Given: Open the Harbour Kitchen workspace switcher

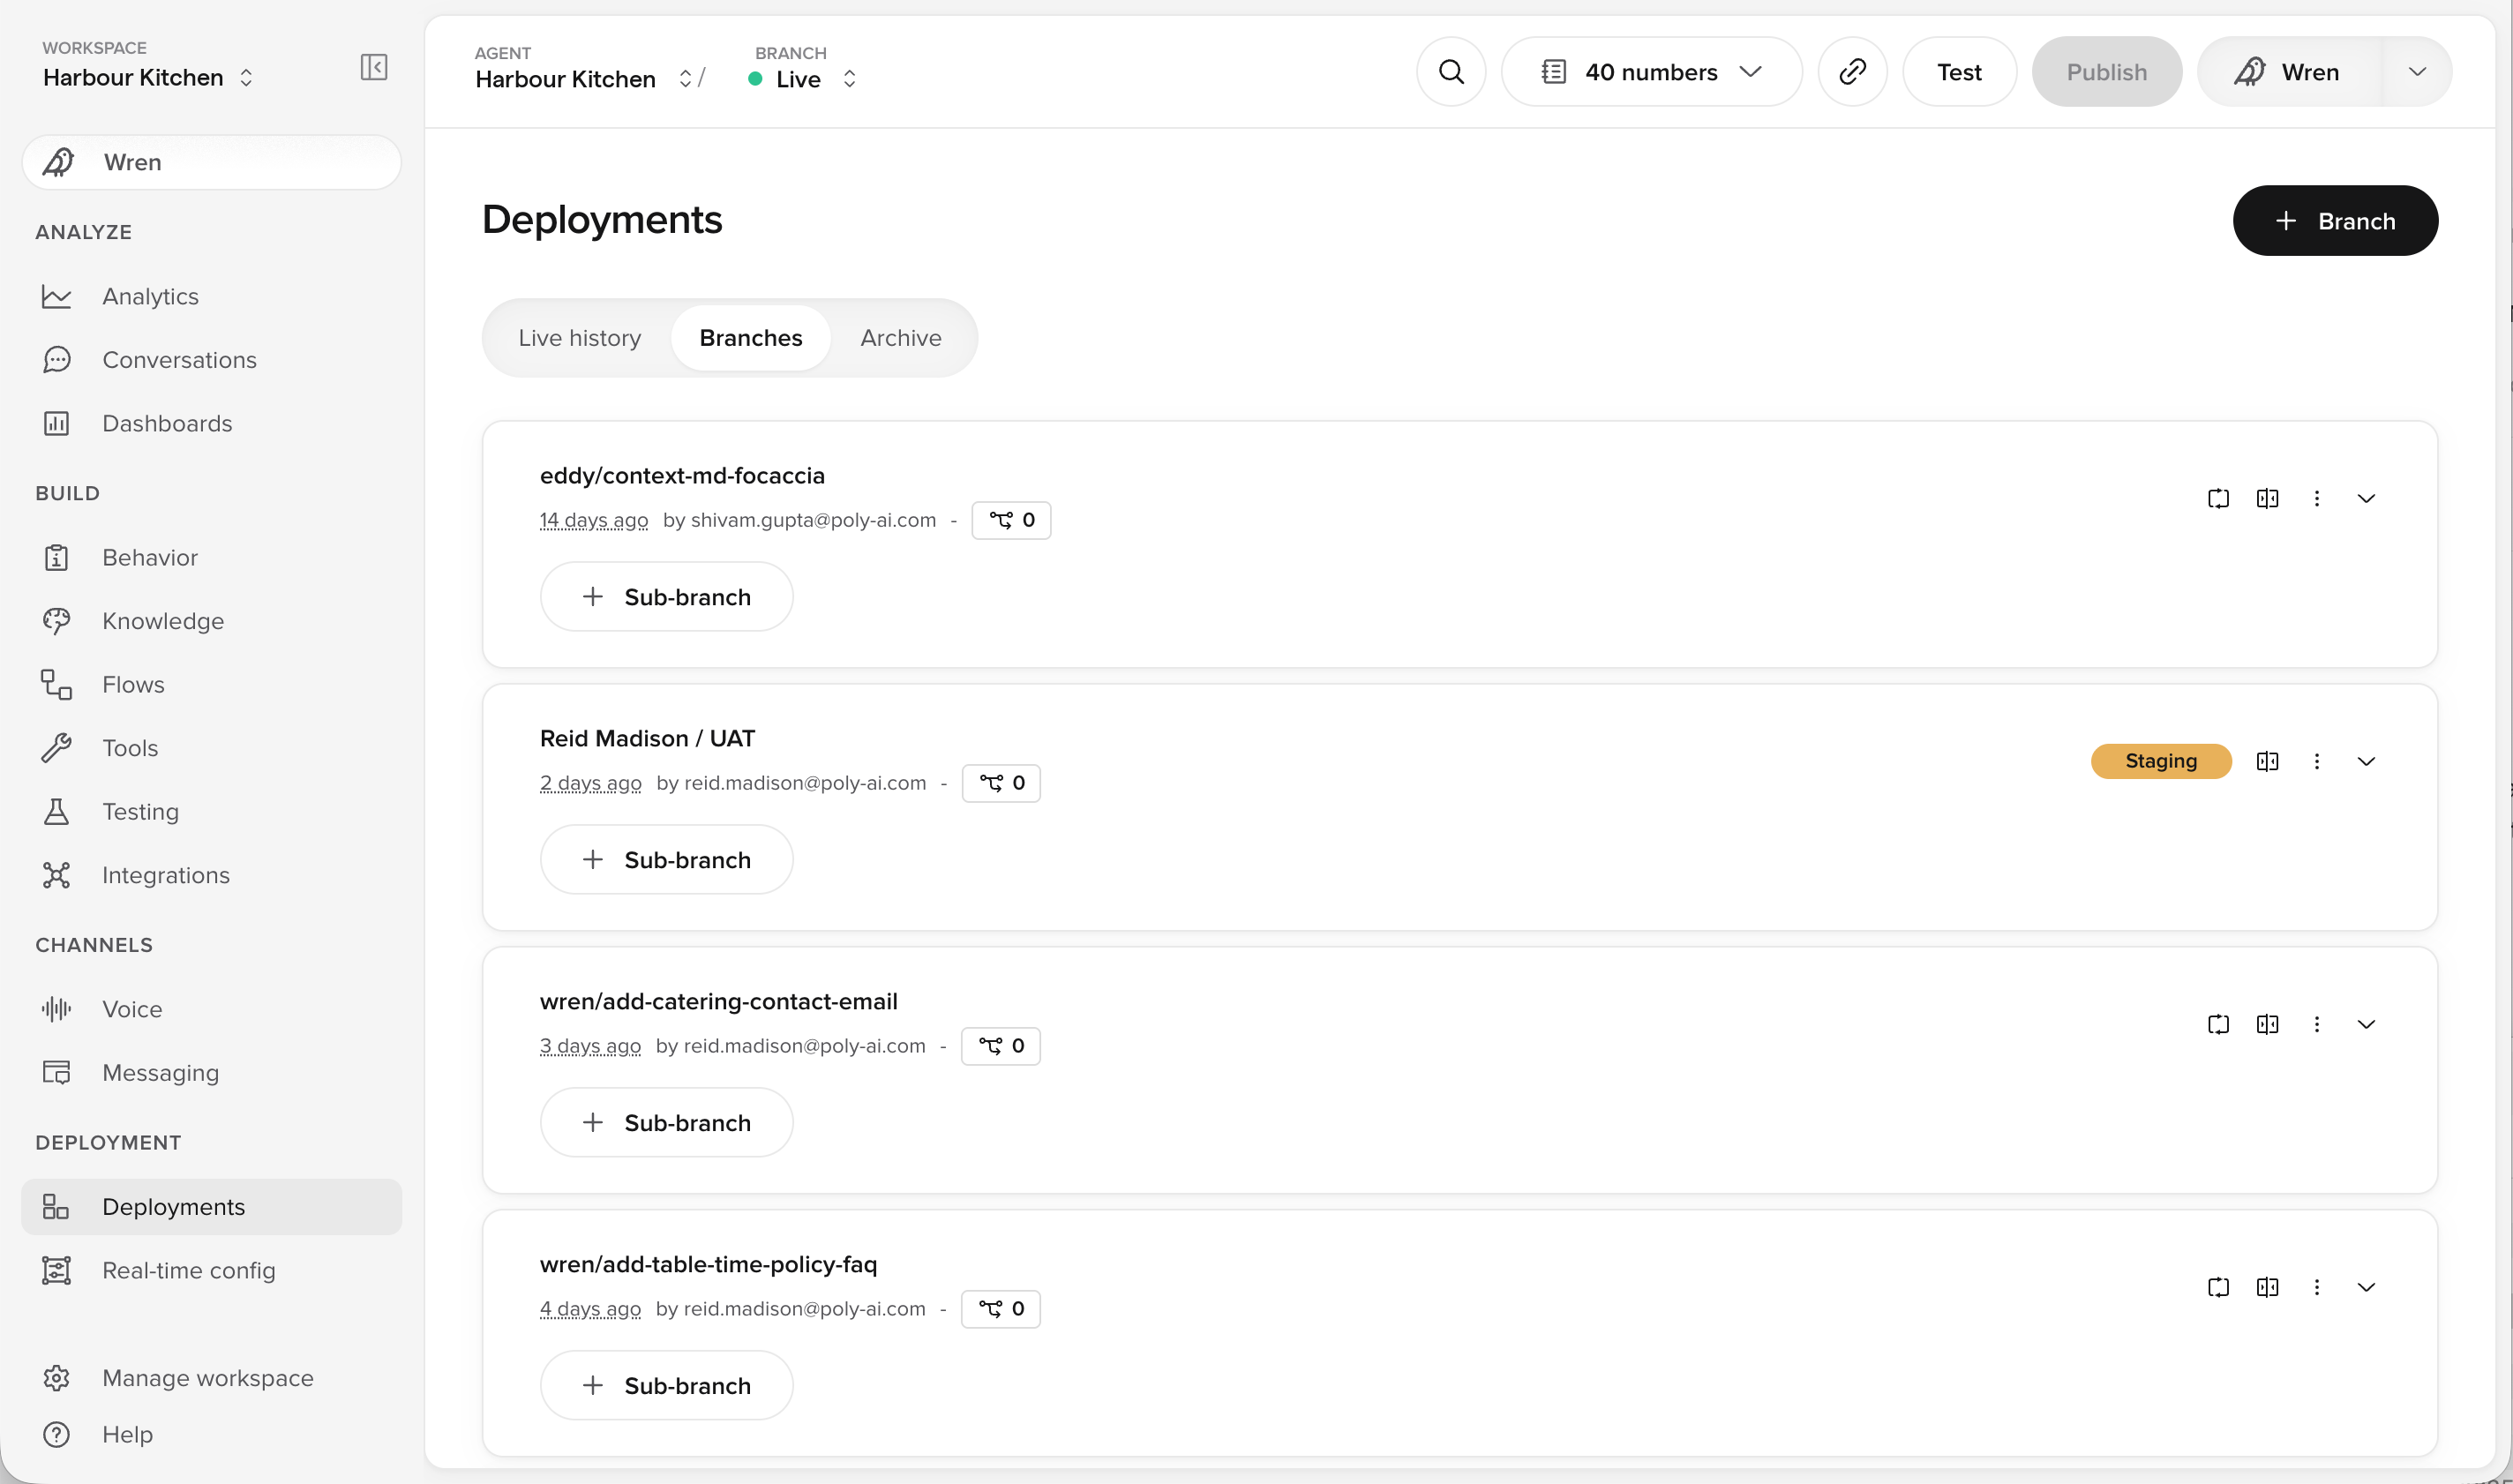Looking at the screenshot, I should (x=148, y=77).
